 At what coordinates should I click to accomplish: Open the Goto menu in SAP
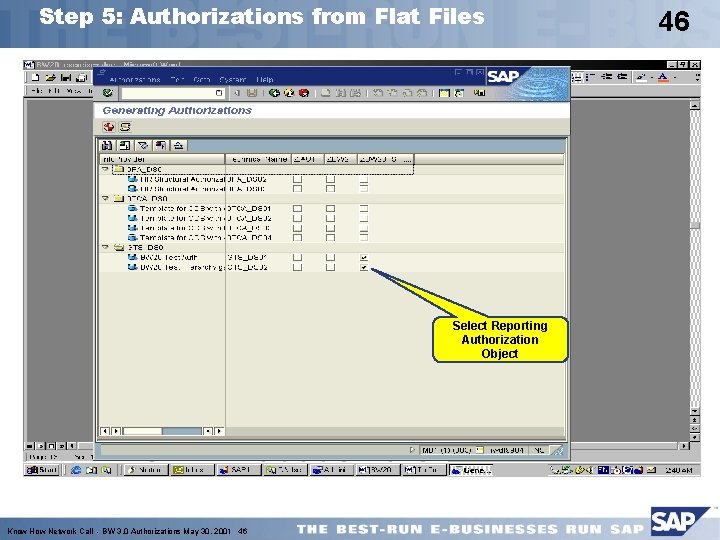click(202, 79)
